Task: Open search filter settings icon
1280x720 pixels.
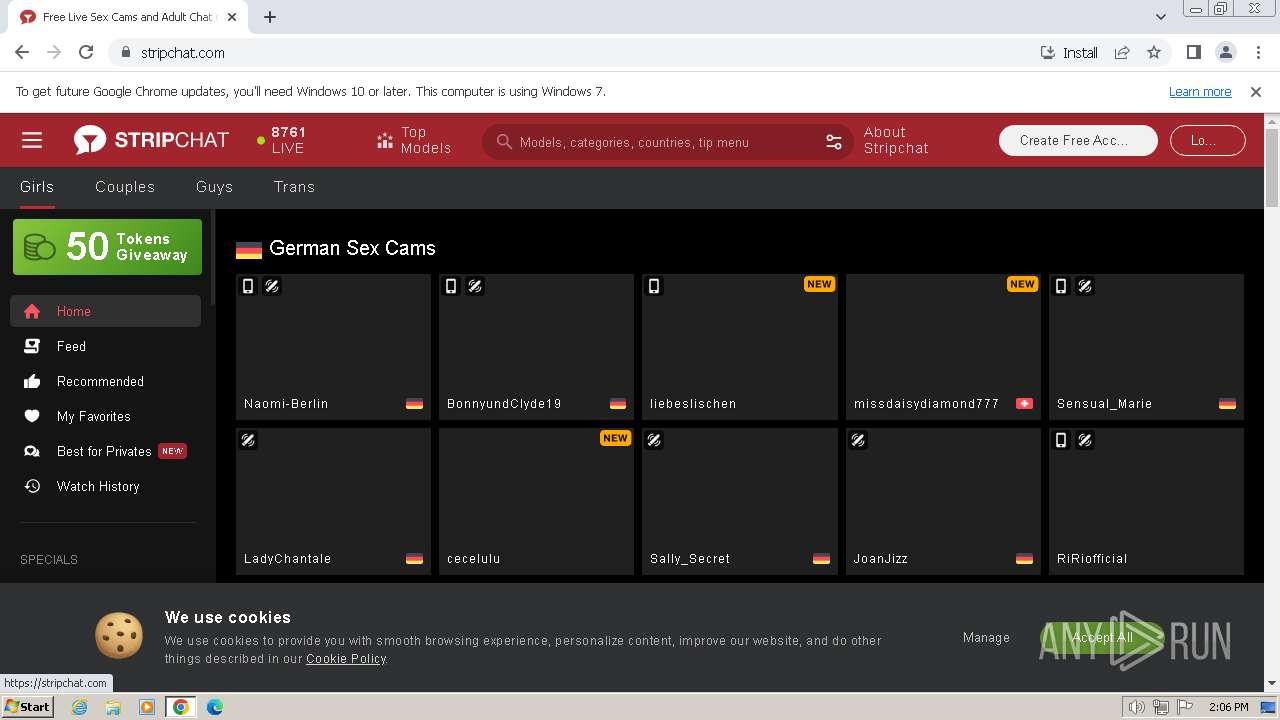Action: click(834, 142)
